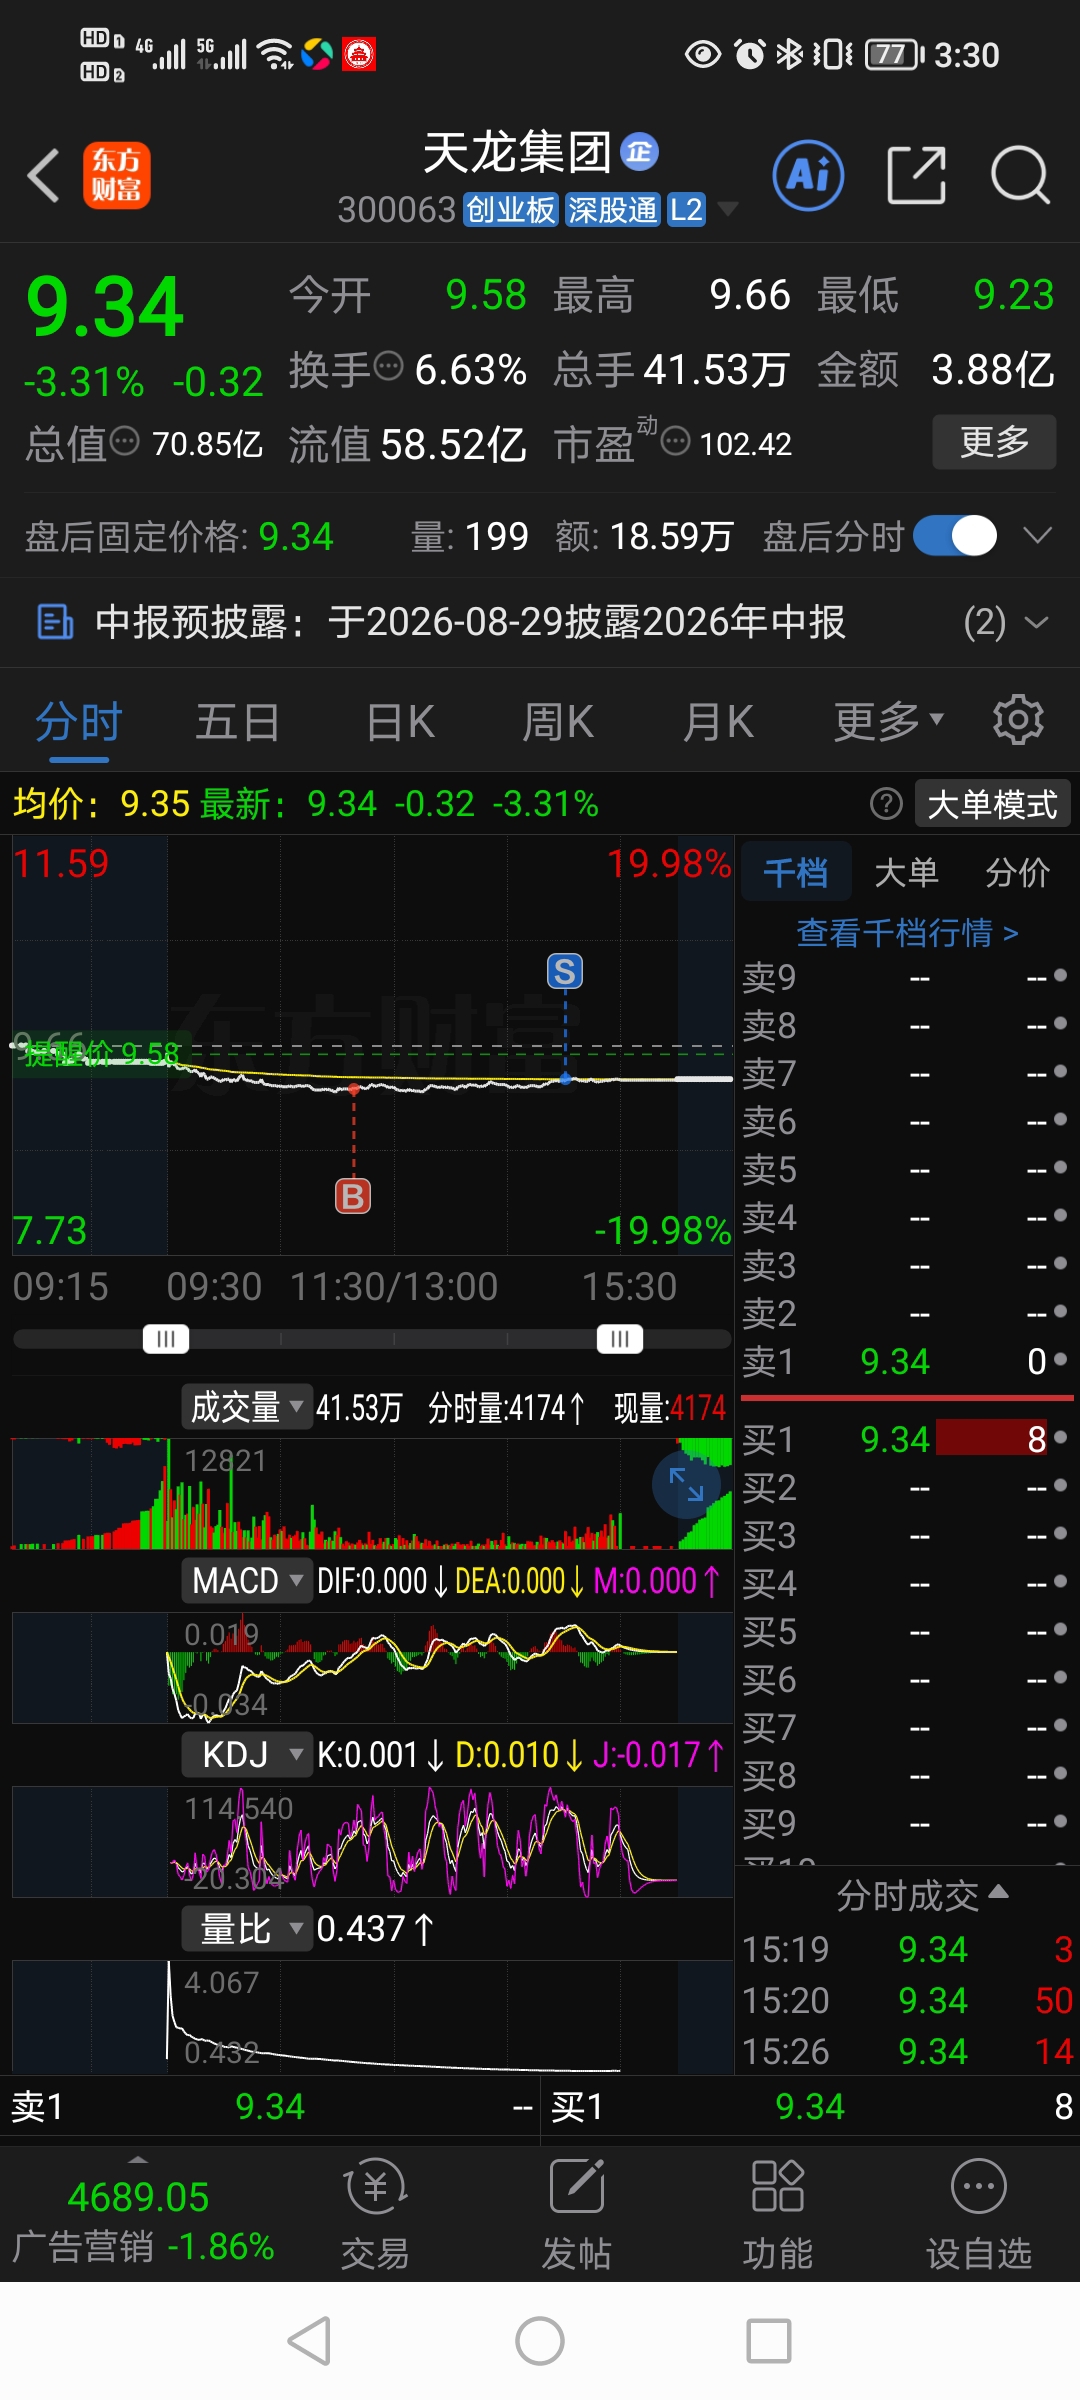Tap bottom 买1 9.34 quote bar
This screenshot has width=1080, height=2400.
[x=811, y=2106]
